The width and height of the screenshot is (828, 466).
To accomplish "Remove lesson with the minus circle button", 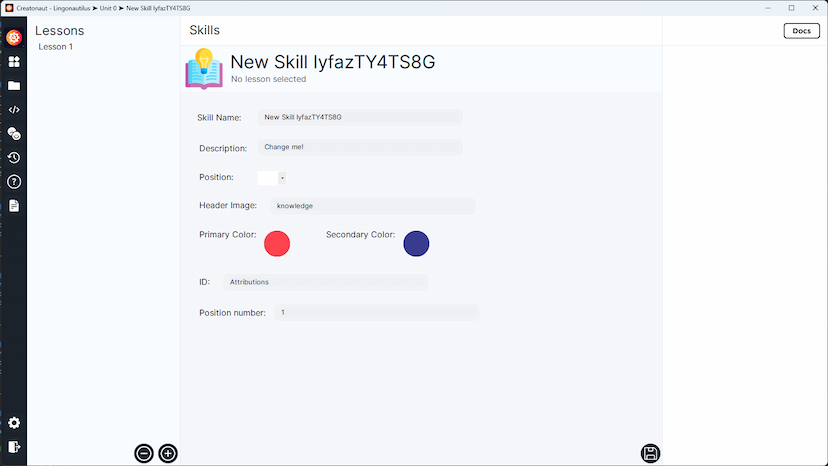I will tap(144, 453).
